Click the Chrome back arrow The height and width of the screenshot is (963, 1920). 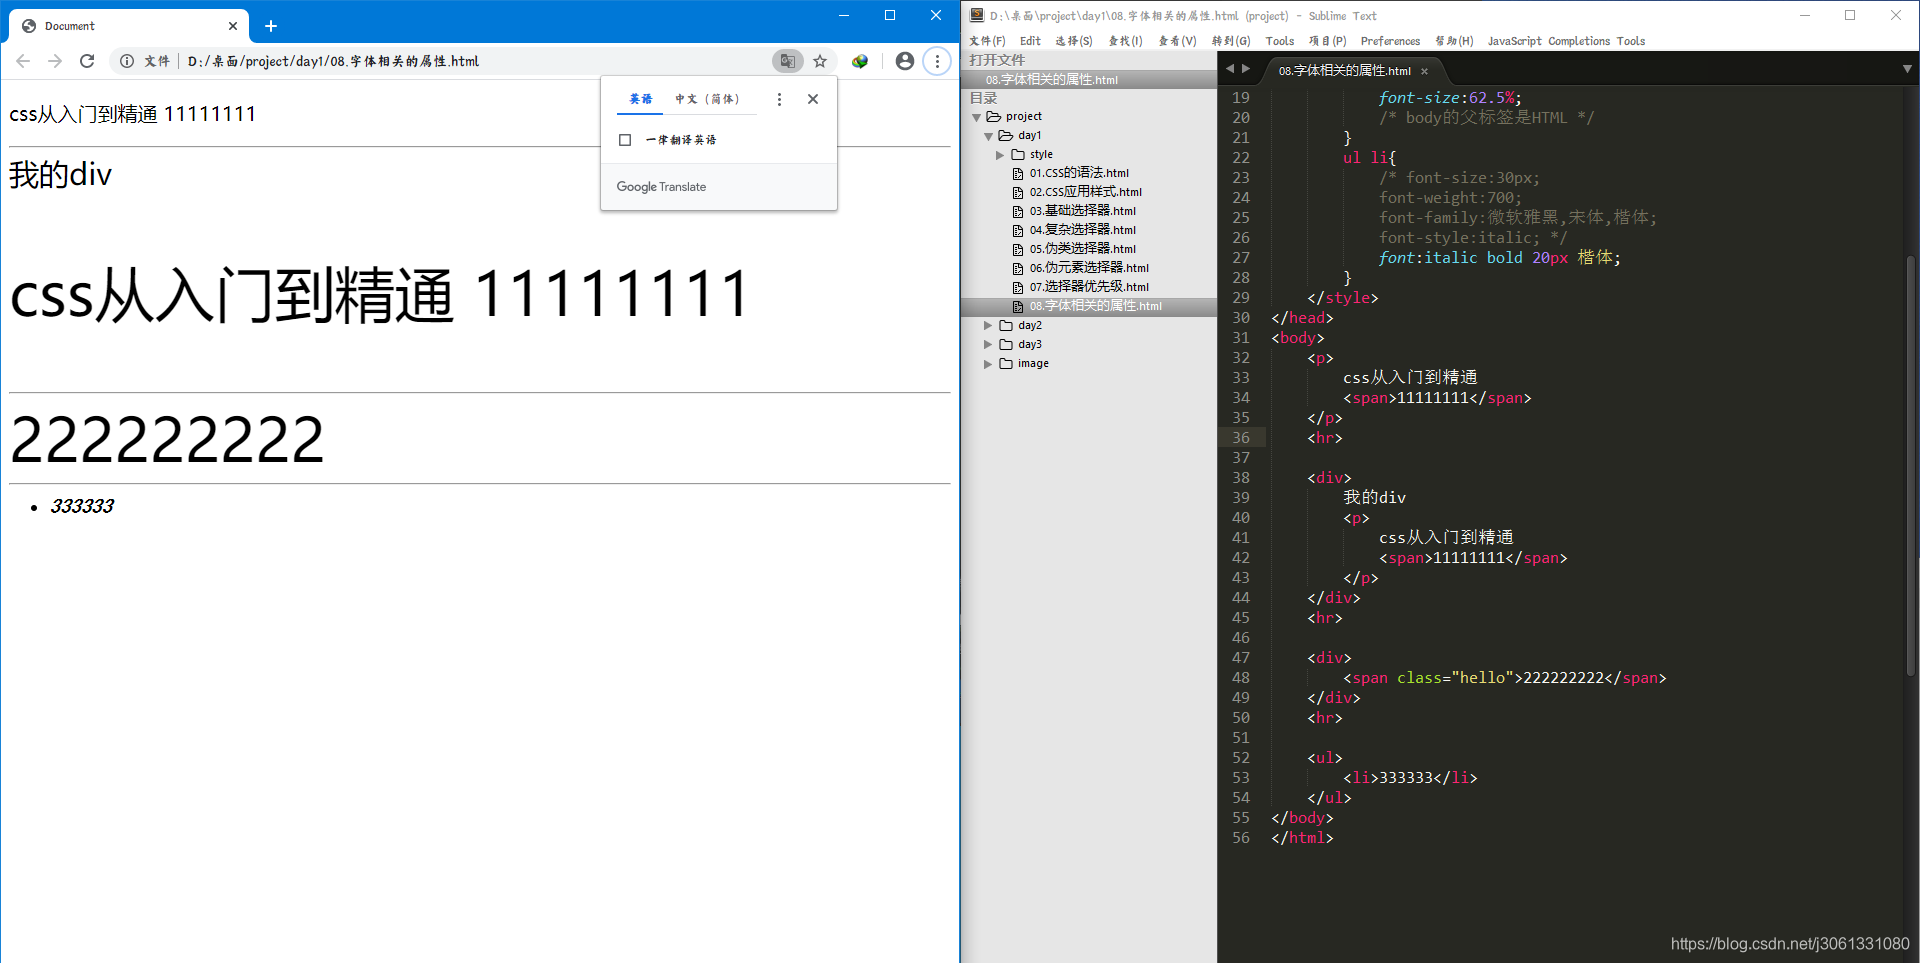coord(23,61)
